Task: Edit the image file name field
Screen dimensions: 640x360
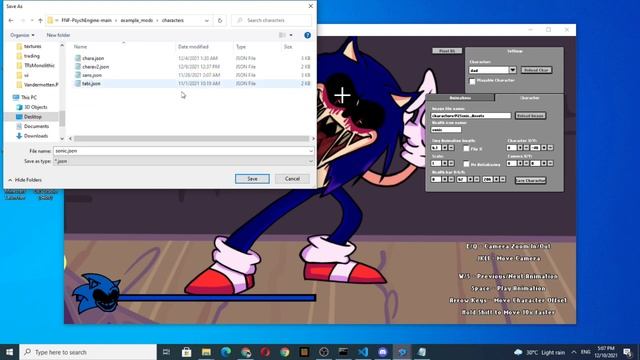Action: [x=471, y=116]
